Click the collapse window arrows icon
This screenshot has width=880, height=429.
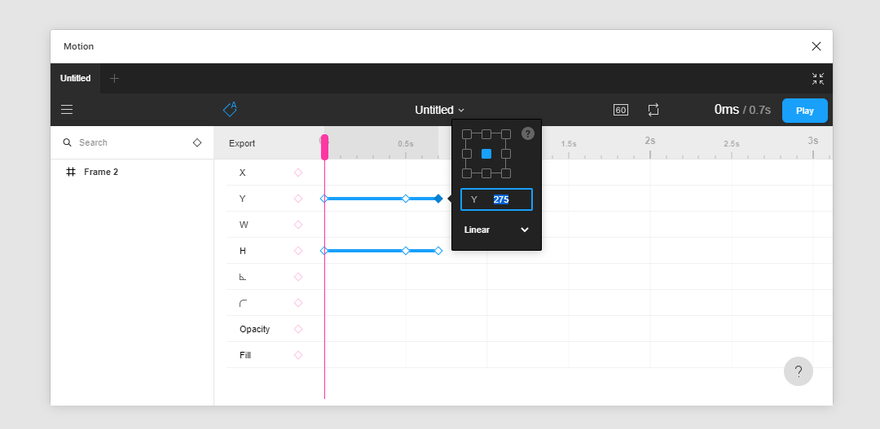tap(818, 79)
